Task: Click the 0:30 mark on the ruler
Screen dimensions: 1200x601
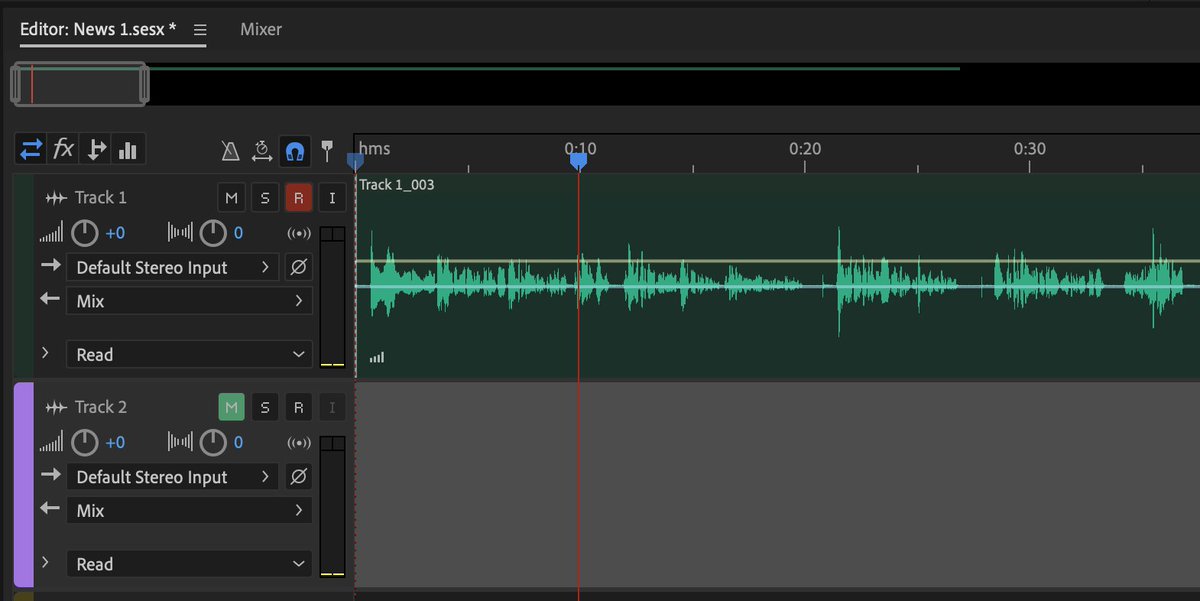Action: 1030,148
